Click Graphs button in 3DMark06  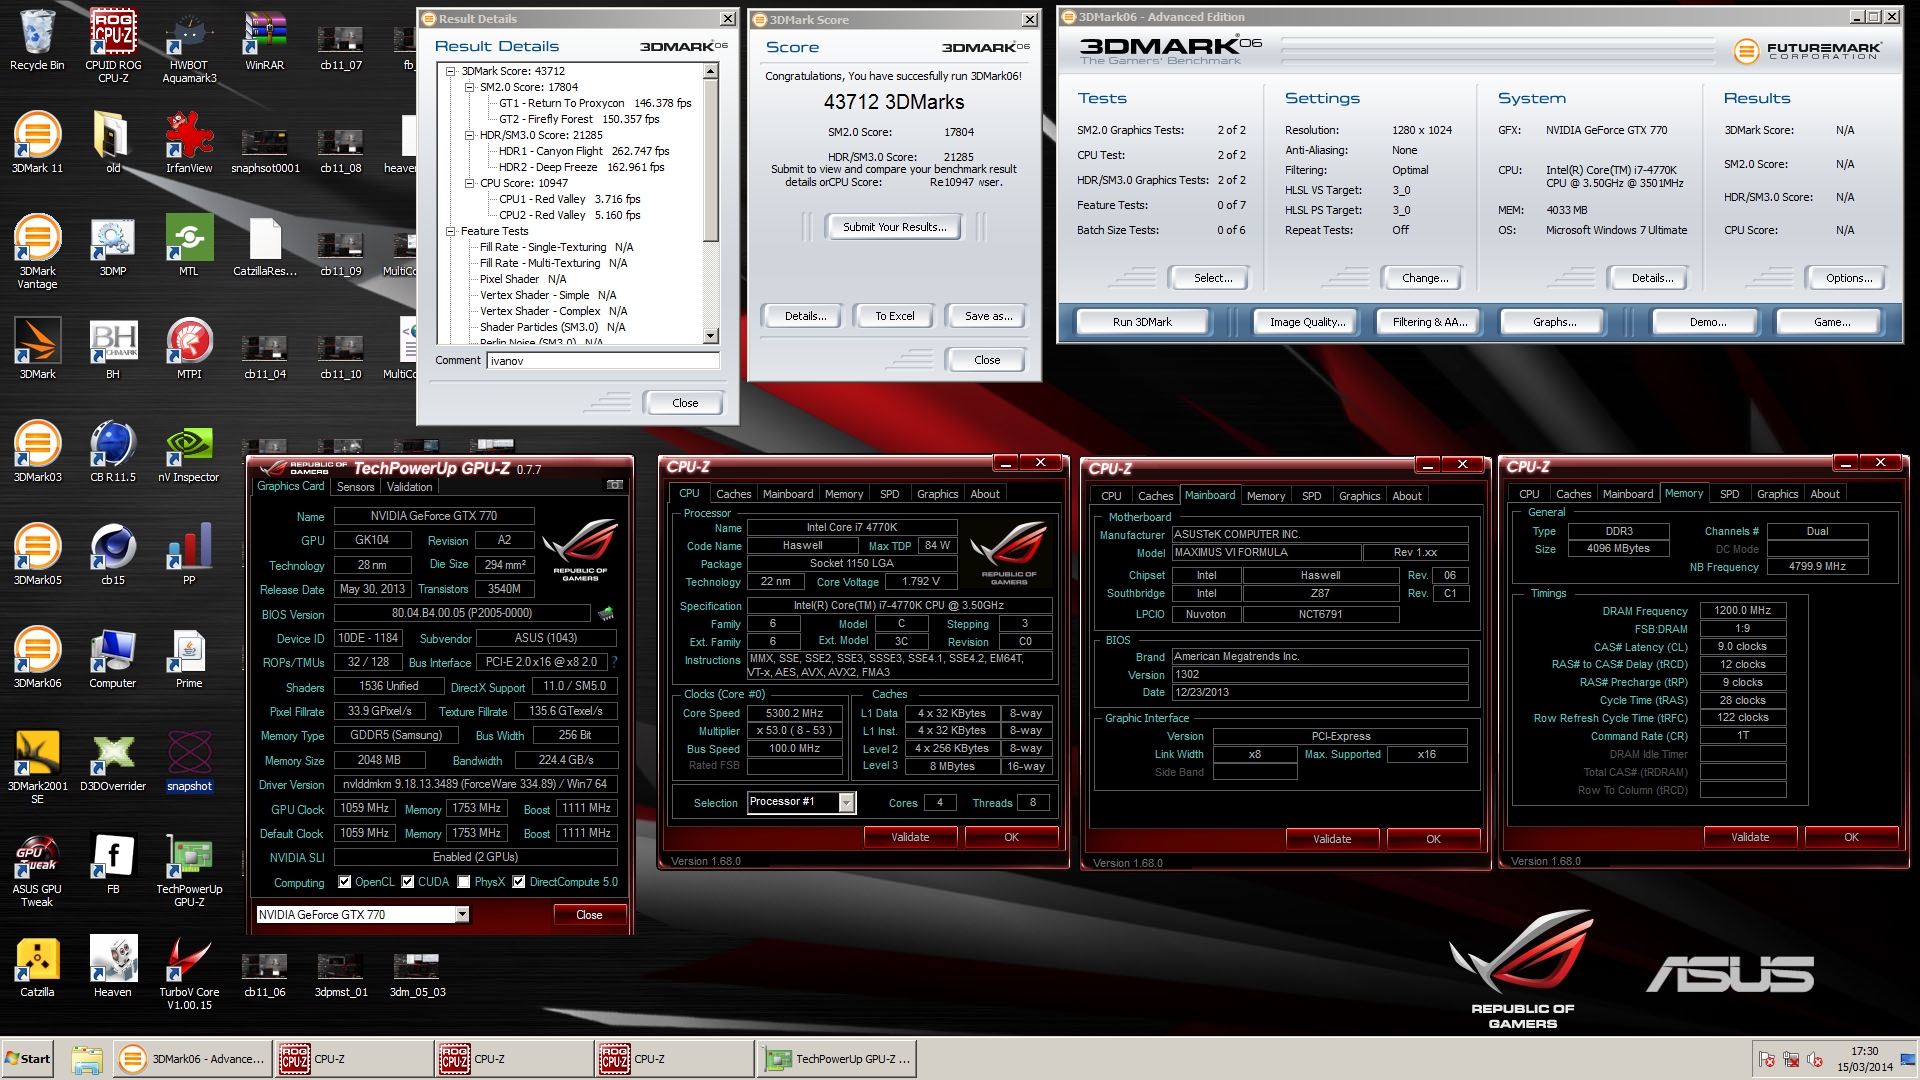pos(1555,322)
